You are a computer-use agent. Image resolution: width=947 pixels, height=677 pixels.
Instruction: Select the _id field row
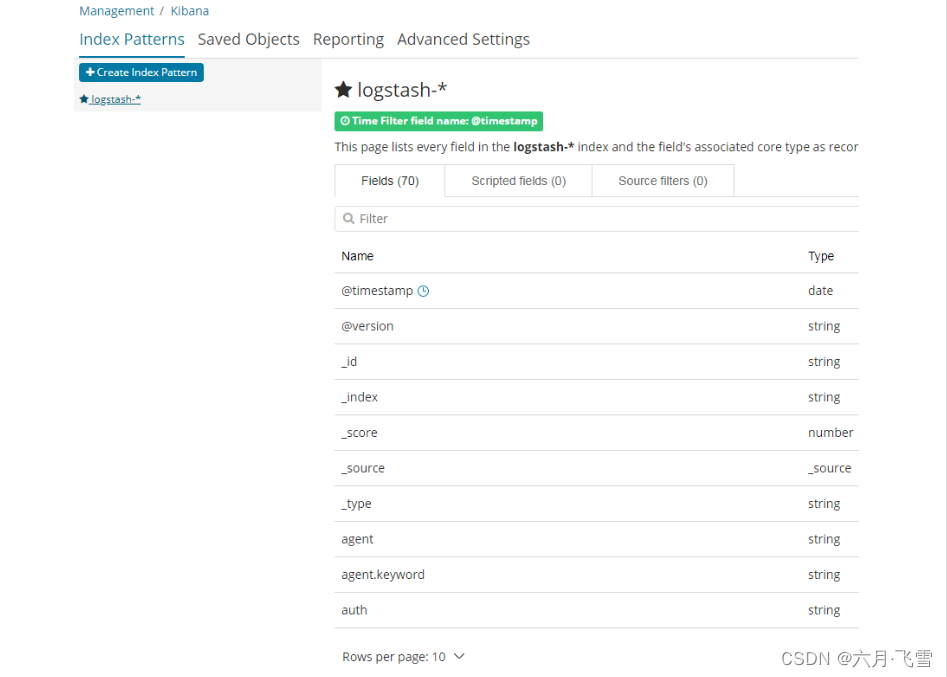click(x=597, y=362)
